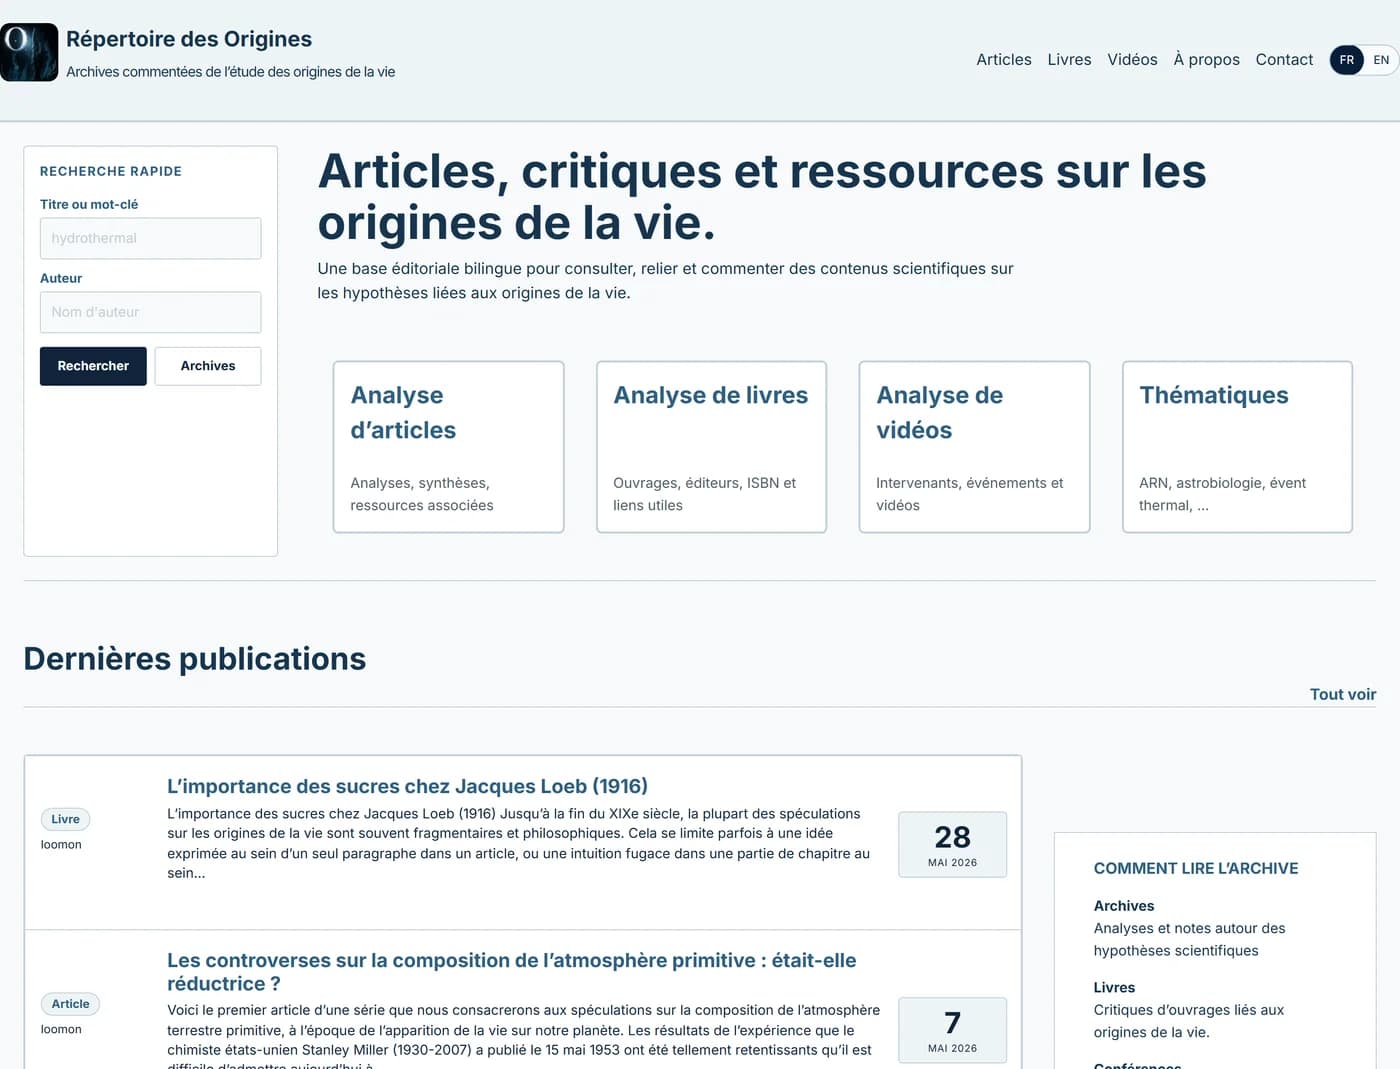The height and width of the screenshot is (1069, 1400).
Task: Click the 28 MAI 2026 date badge
Action: pyautogui.click(x=952, y=845)
